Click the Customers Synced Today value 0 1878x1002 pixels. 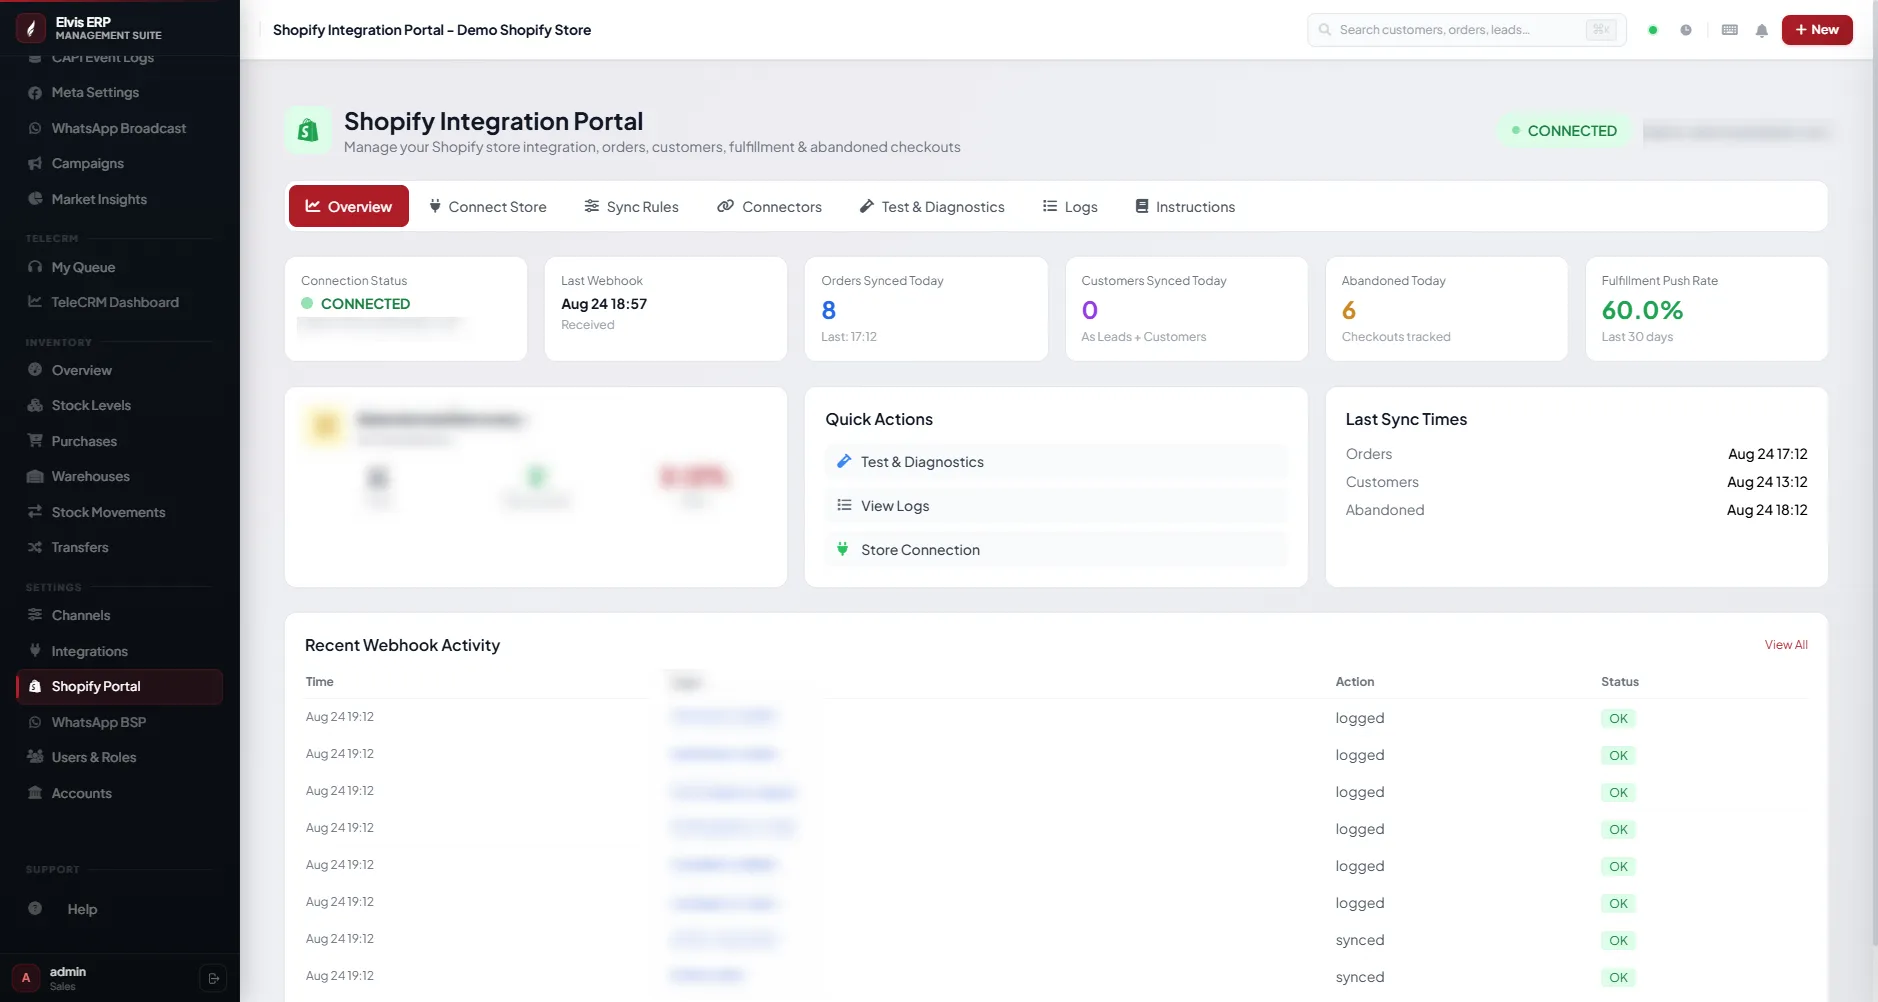click(1090, 310)
